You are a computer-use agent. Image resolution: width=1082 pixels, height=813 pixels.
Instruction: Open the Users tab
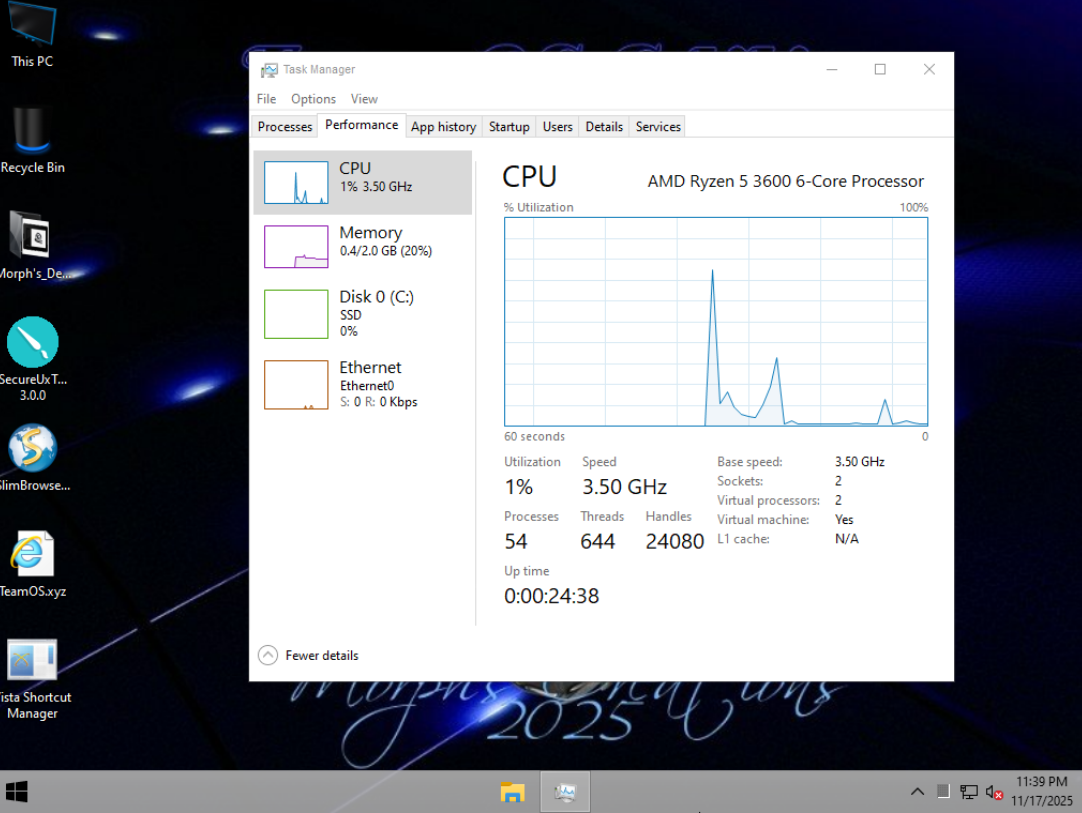558,126
